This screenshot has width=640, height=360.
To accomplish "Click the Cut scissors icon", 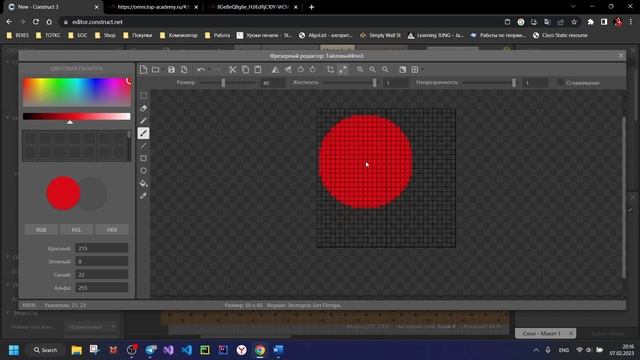I will (x=232, y=70).
